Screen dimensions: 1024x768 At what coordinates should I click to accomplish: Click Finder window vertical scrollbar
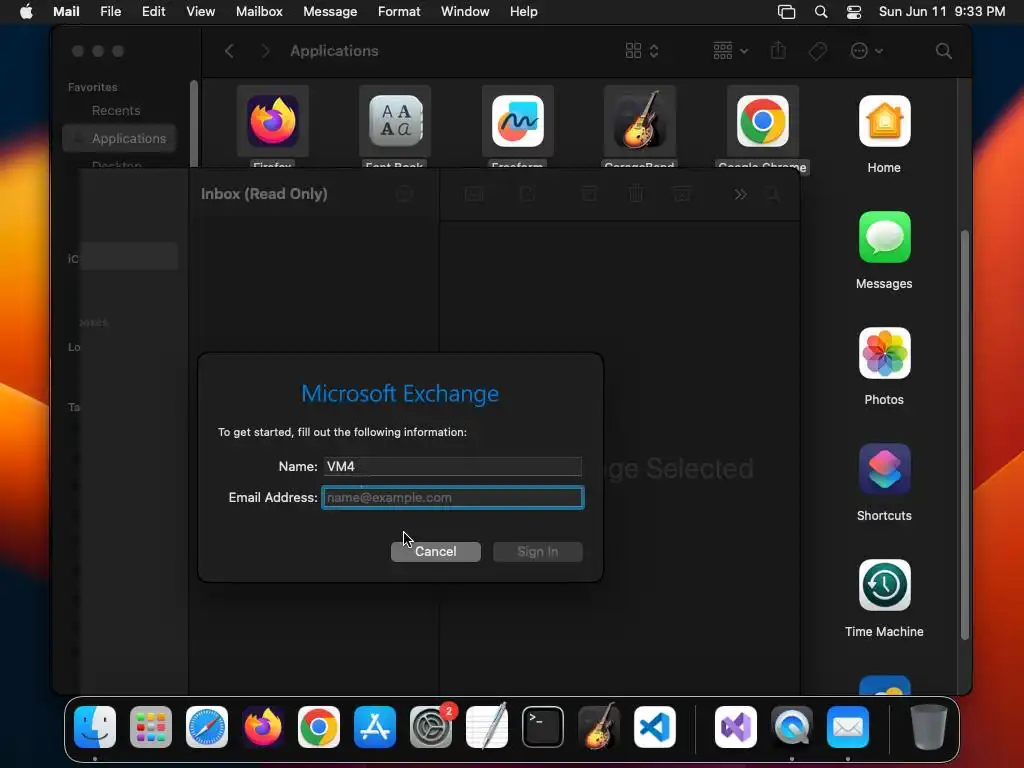(x=965, y=434)
